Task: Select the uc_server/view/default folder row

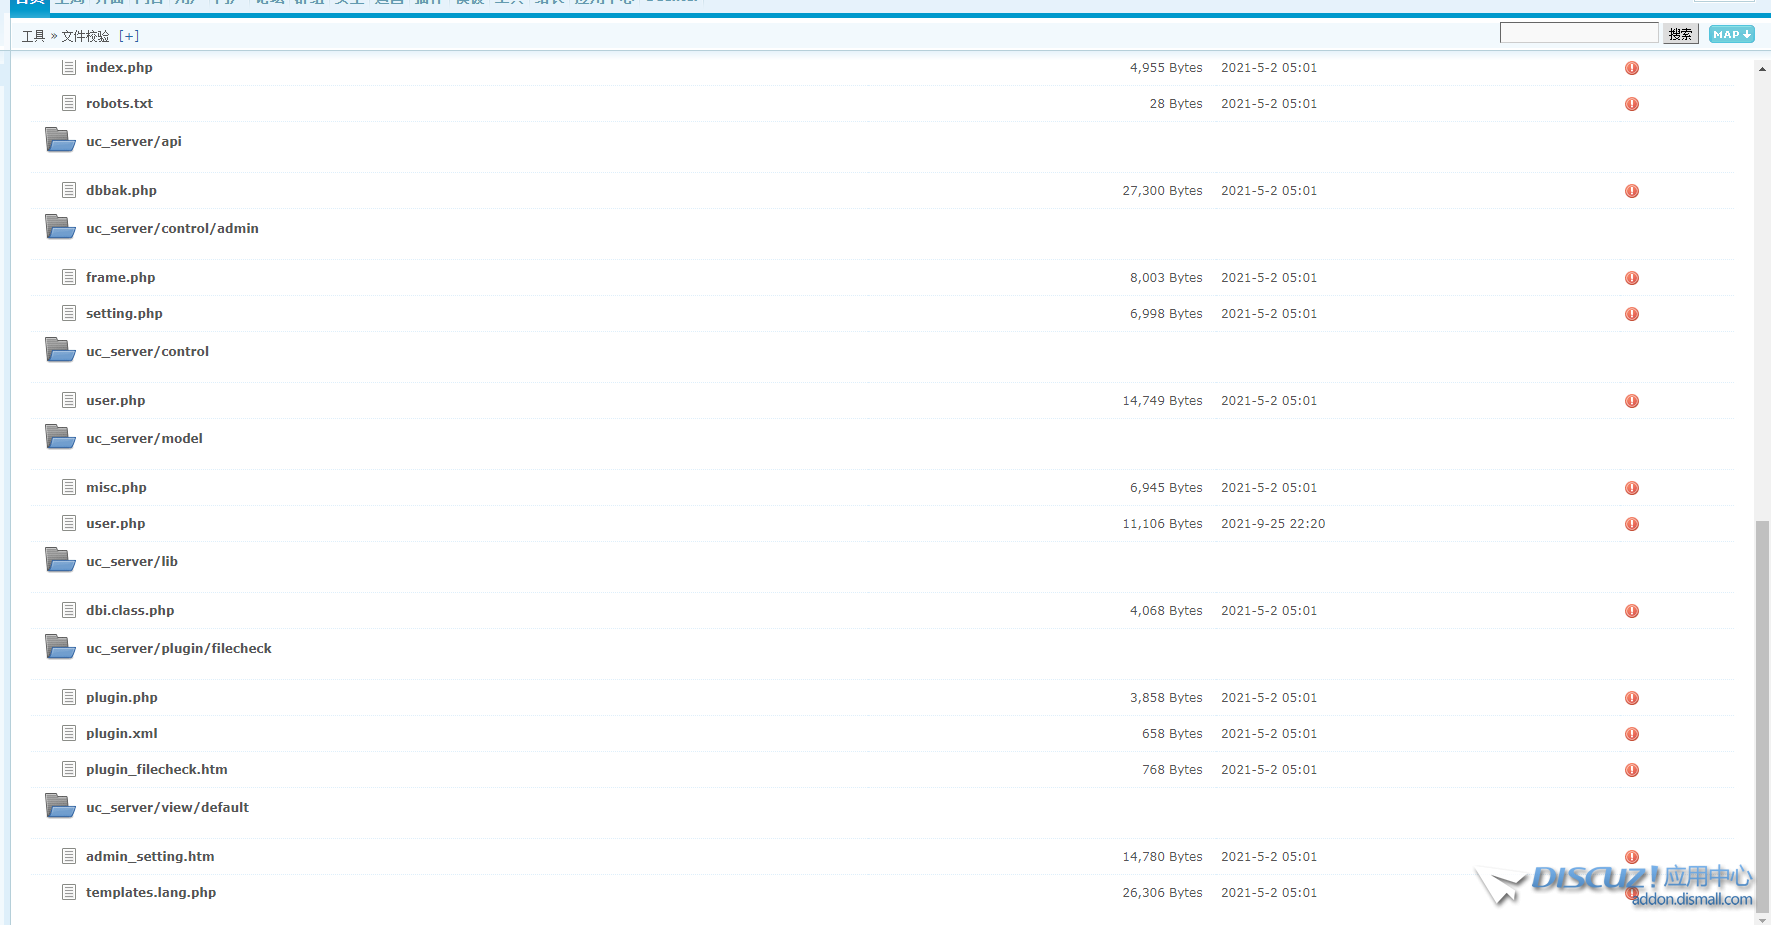Action: [167, 807]
